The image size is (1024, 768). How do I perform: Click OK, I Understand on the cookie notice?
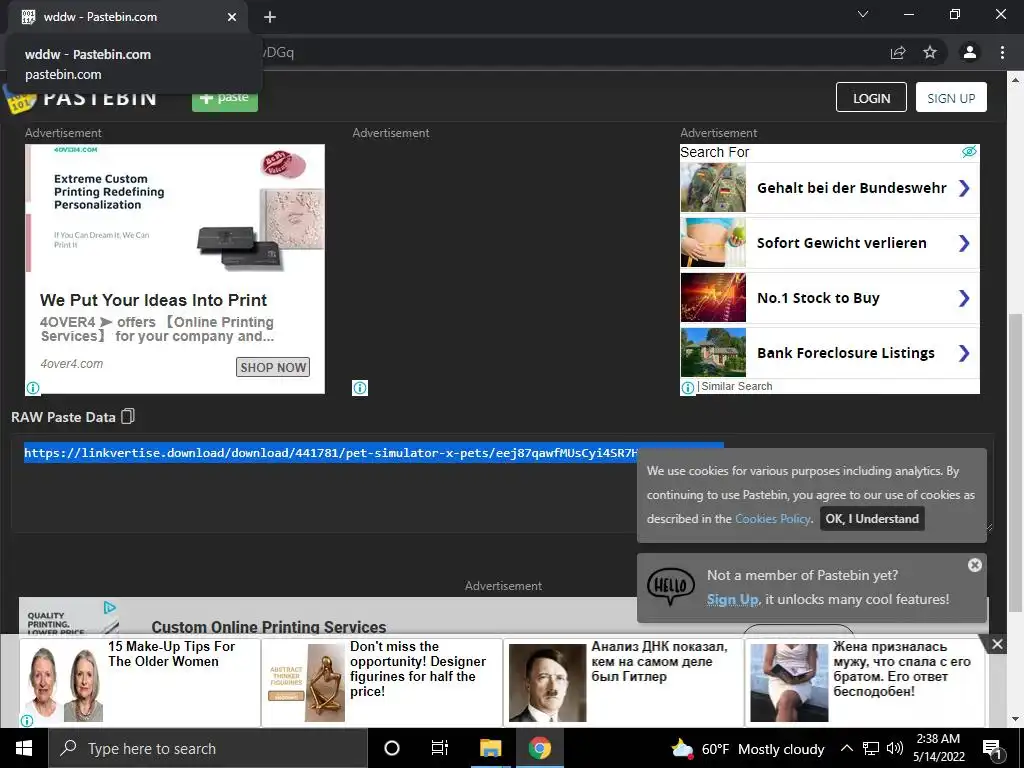[x=872, y=519]
